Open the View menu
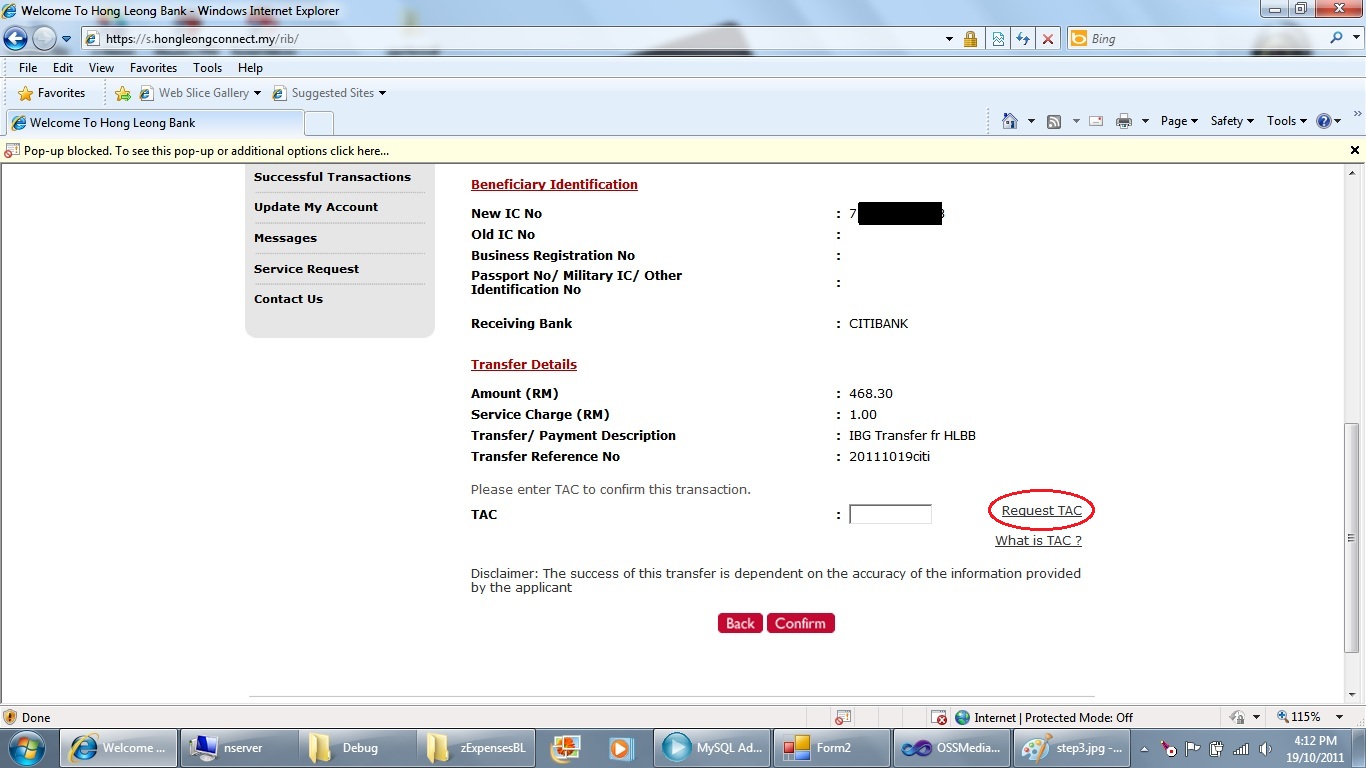The image size is (1366, 768). pyautogui.click(x=101, y=68)
